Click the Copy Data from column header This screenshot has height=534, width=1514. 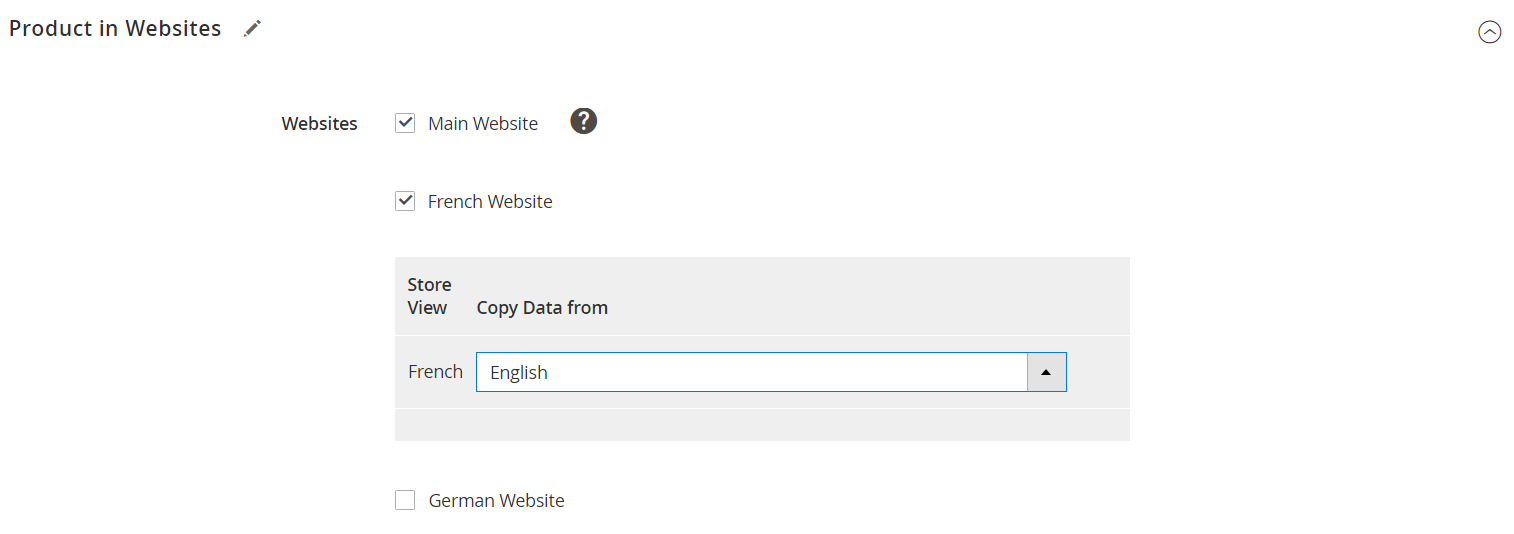542,308
